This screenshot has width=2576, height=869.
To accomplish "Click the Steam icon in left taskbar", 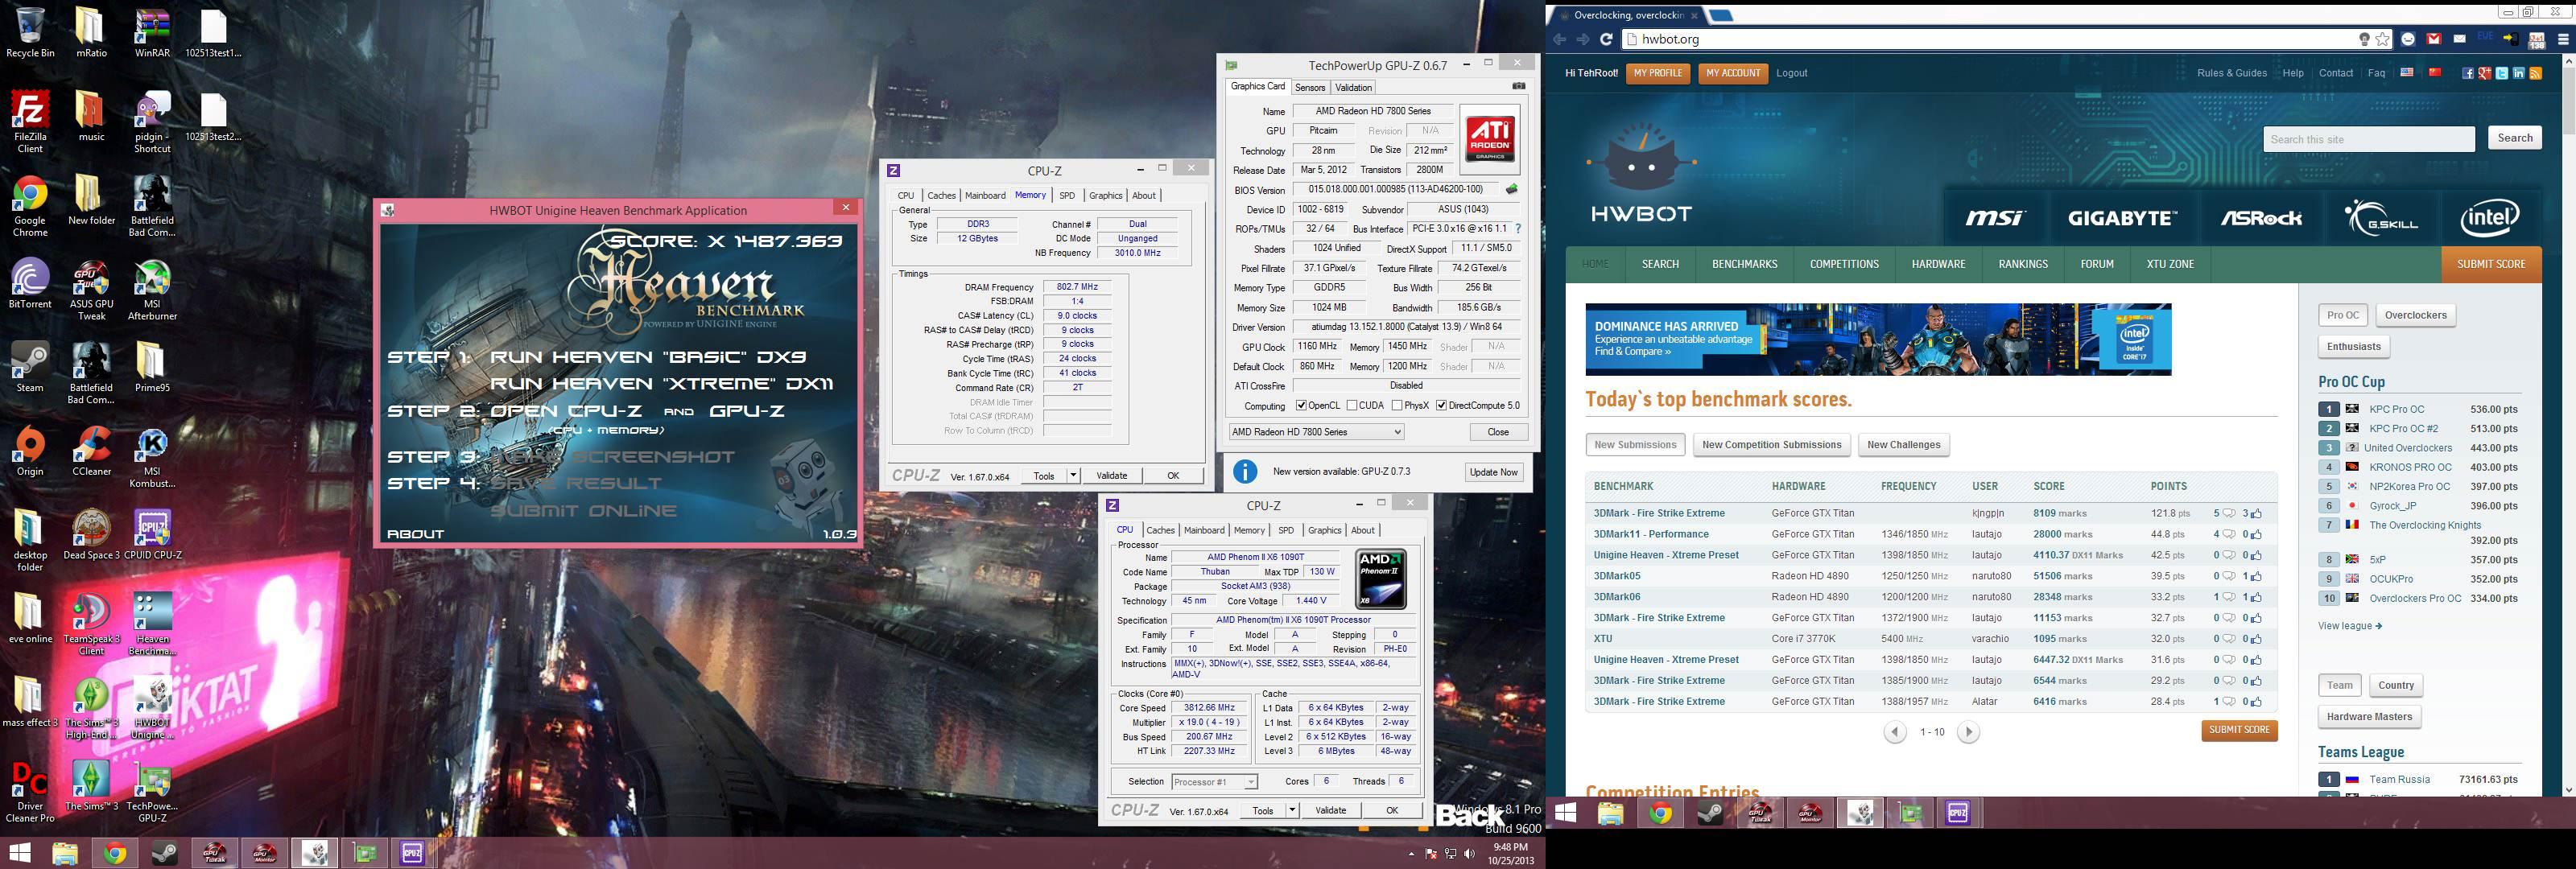I will click(x=164, y=853).
